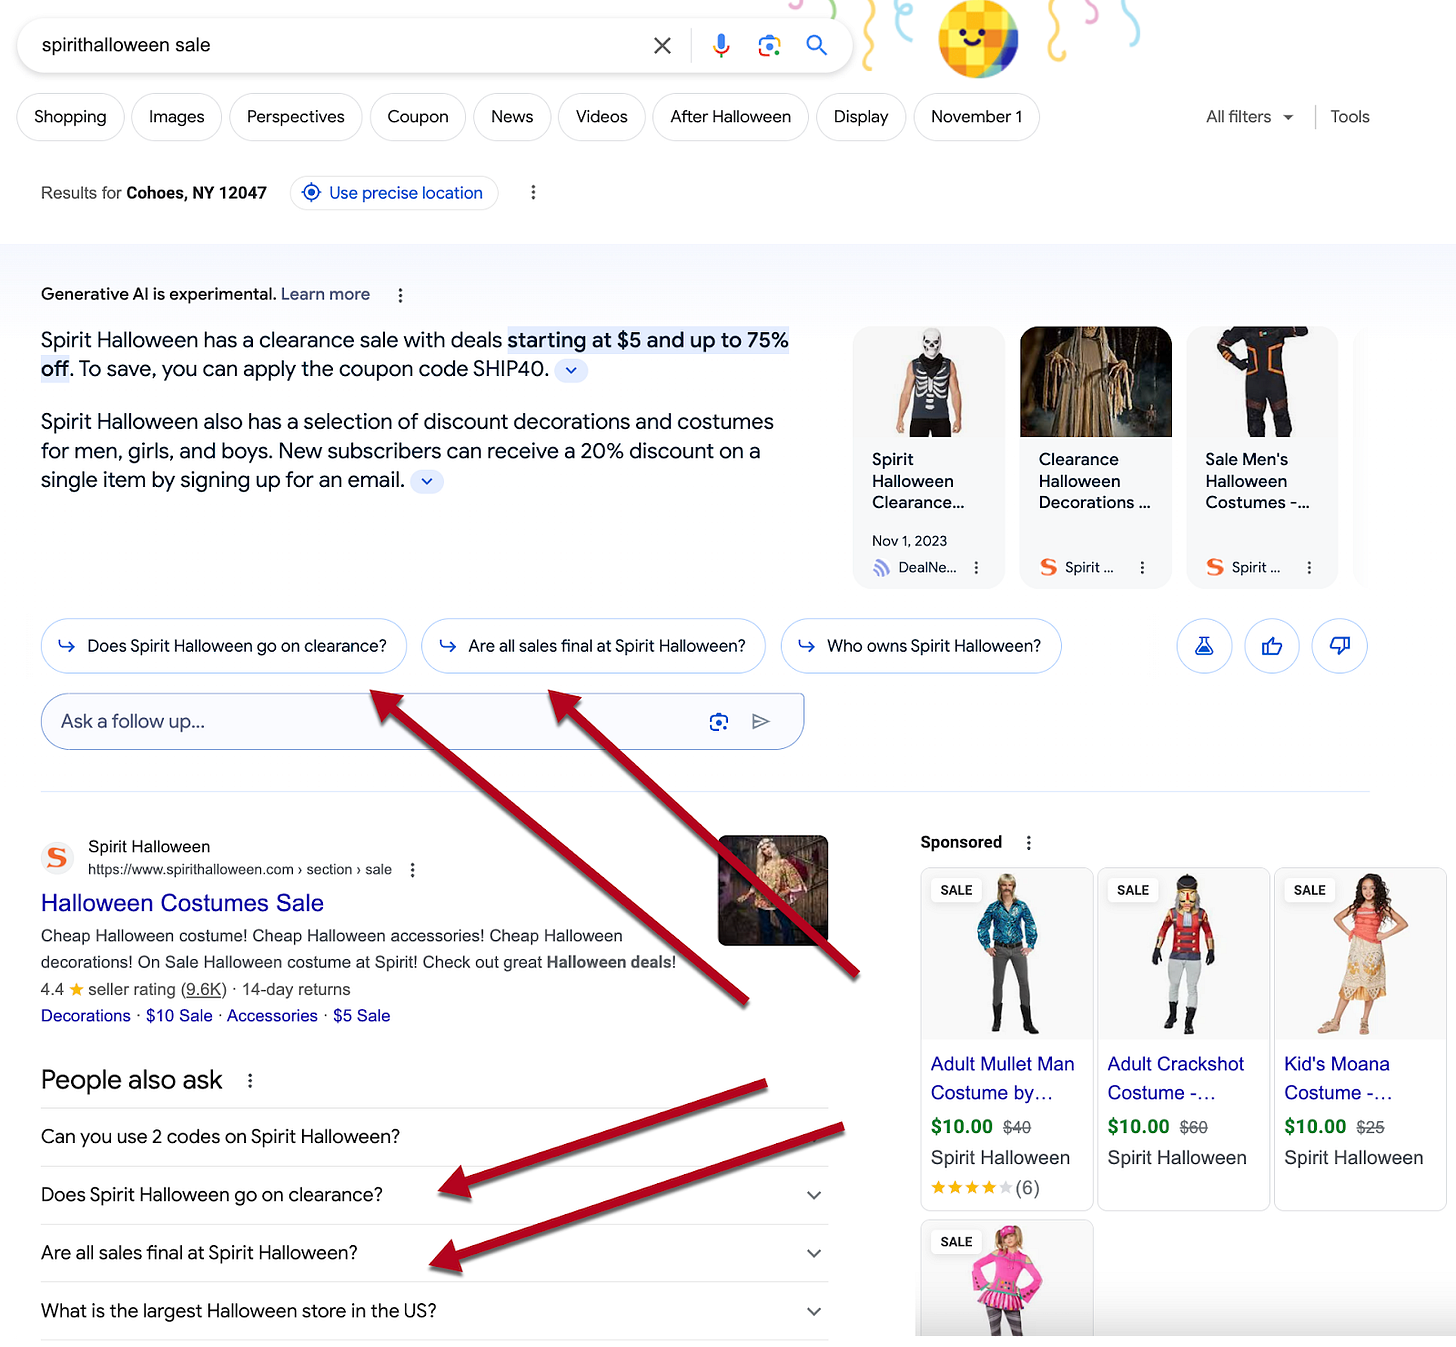This screenshot has height=1347, width=1456.
Task: Click the search result costume thumbnail image
Action: tap(773, 890)
